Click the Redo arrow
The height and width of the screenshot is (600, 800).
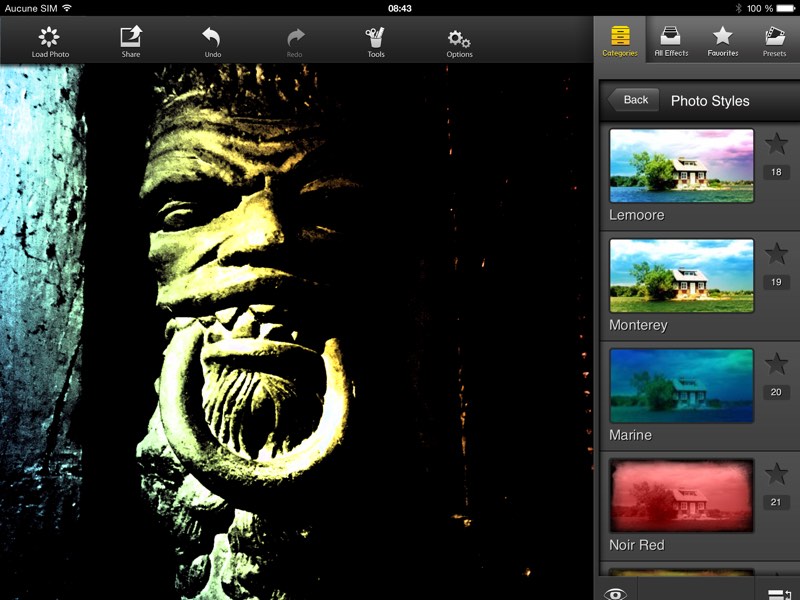coord(295,42)
